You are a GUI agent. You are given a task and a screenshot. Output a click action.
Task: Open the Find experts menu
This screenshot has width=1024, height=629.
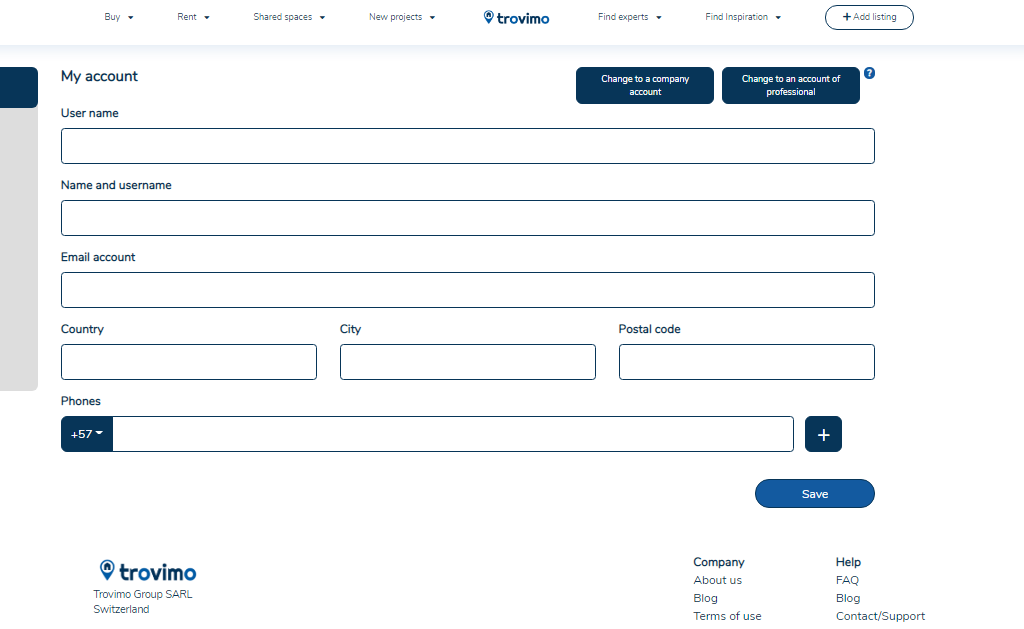[x=630, y=17]
